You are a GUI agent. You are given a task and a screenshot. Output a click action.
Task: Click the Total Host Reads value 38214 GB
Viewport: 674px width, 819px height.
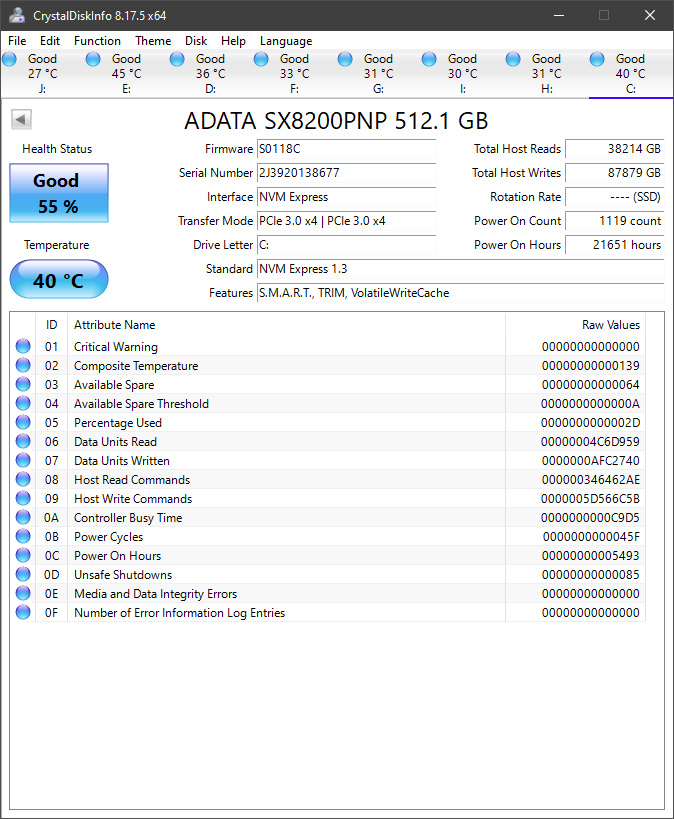tap(614, 149)
